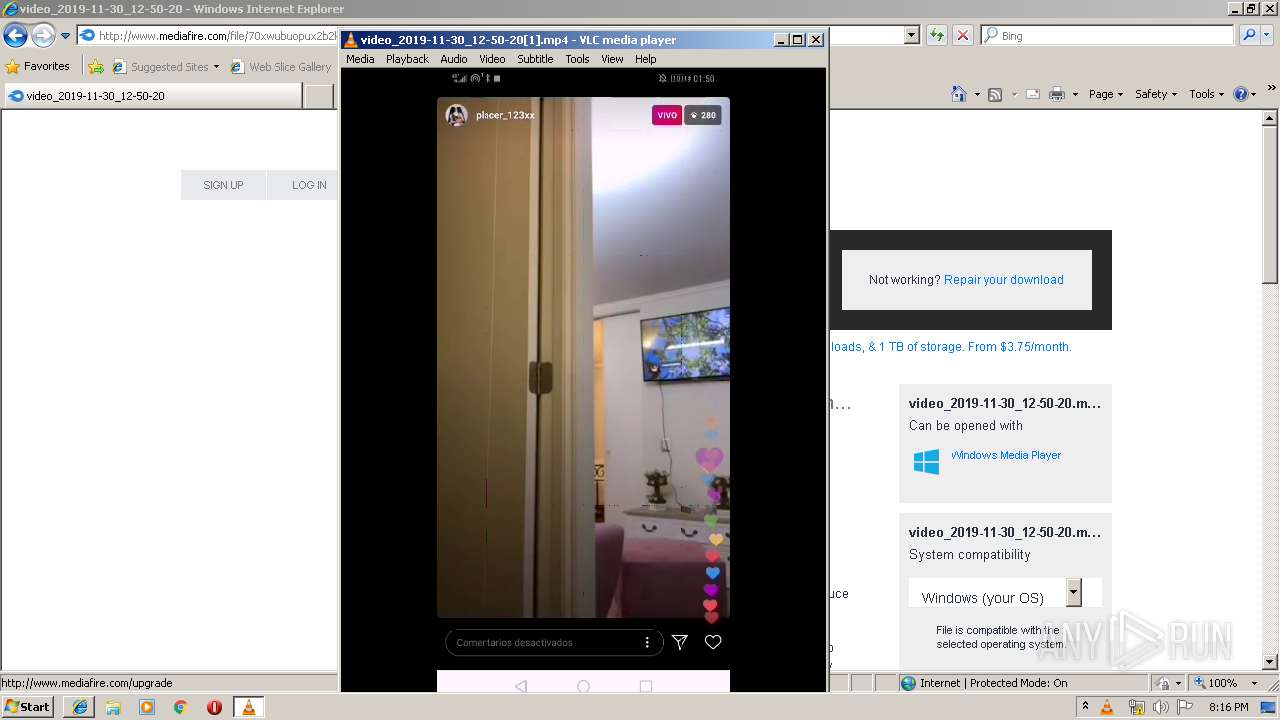Click the Windows logo icon
Screen dimensions: 1280x720
click(x=926, y=461)
